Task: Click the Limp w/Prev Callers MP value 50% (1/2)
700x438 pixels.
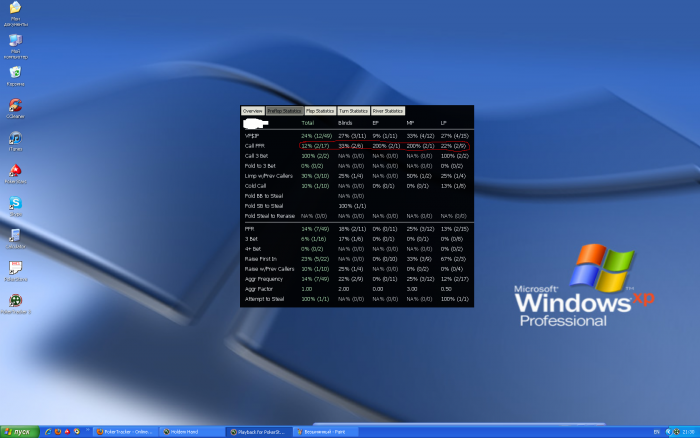Action: [419, 176]
